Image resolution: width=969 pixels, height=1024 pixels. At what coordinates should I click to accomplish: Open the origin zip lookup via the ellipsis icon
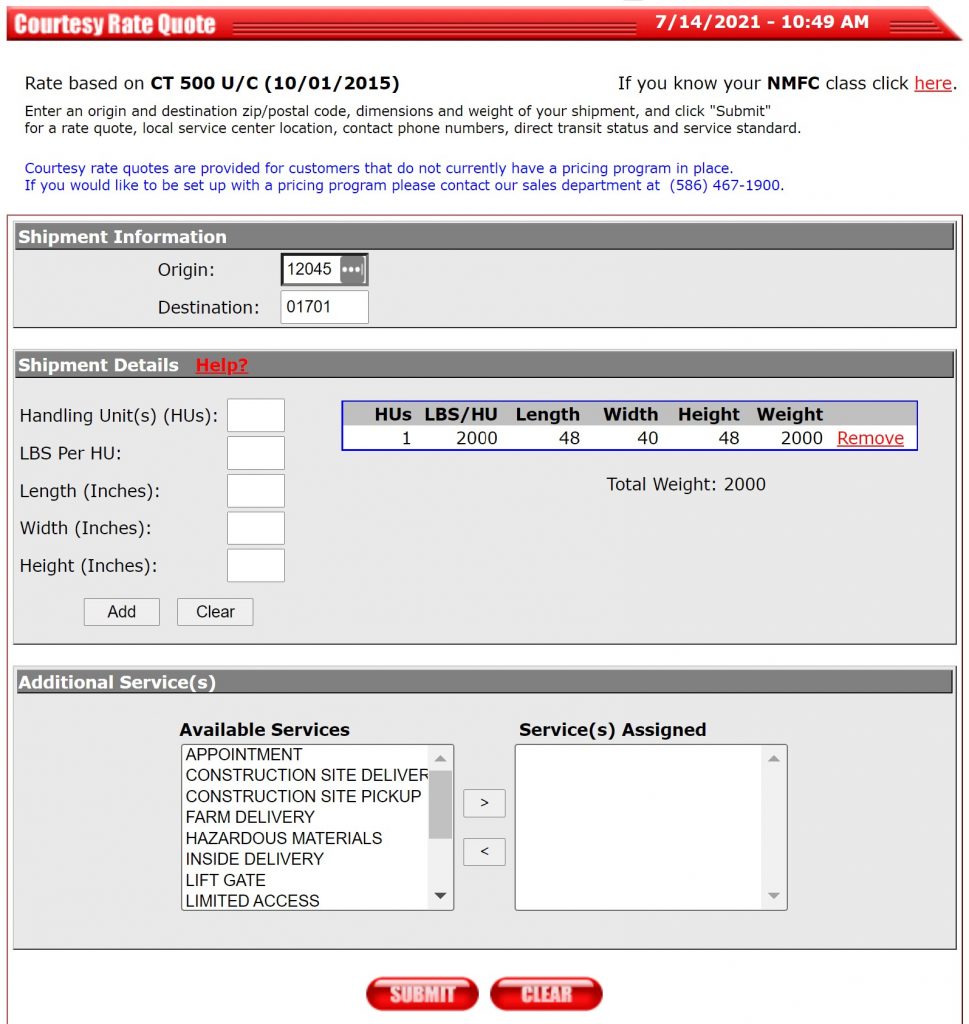point(352,269)
